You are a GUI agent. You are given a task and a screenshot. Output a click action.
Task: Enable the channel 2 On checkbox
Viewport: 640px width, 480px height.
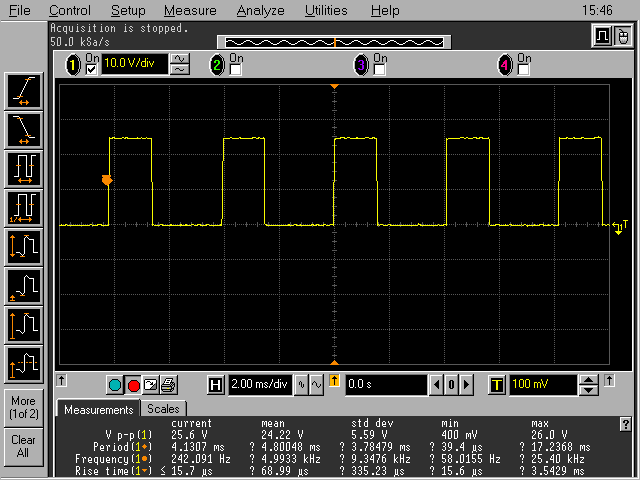(x=236, y=70)
